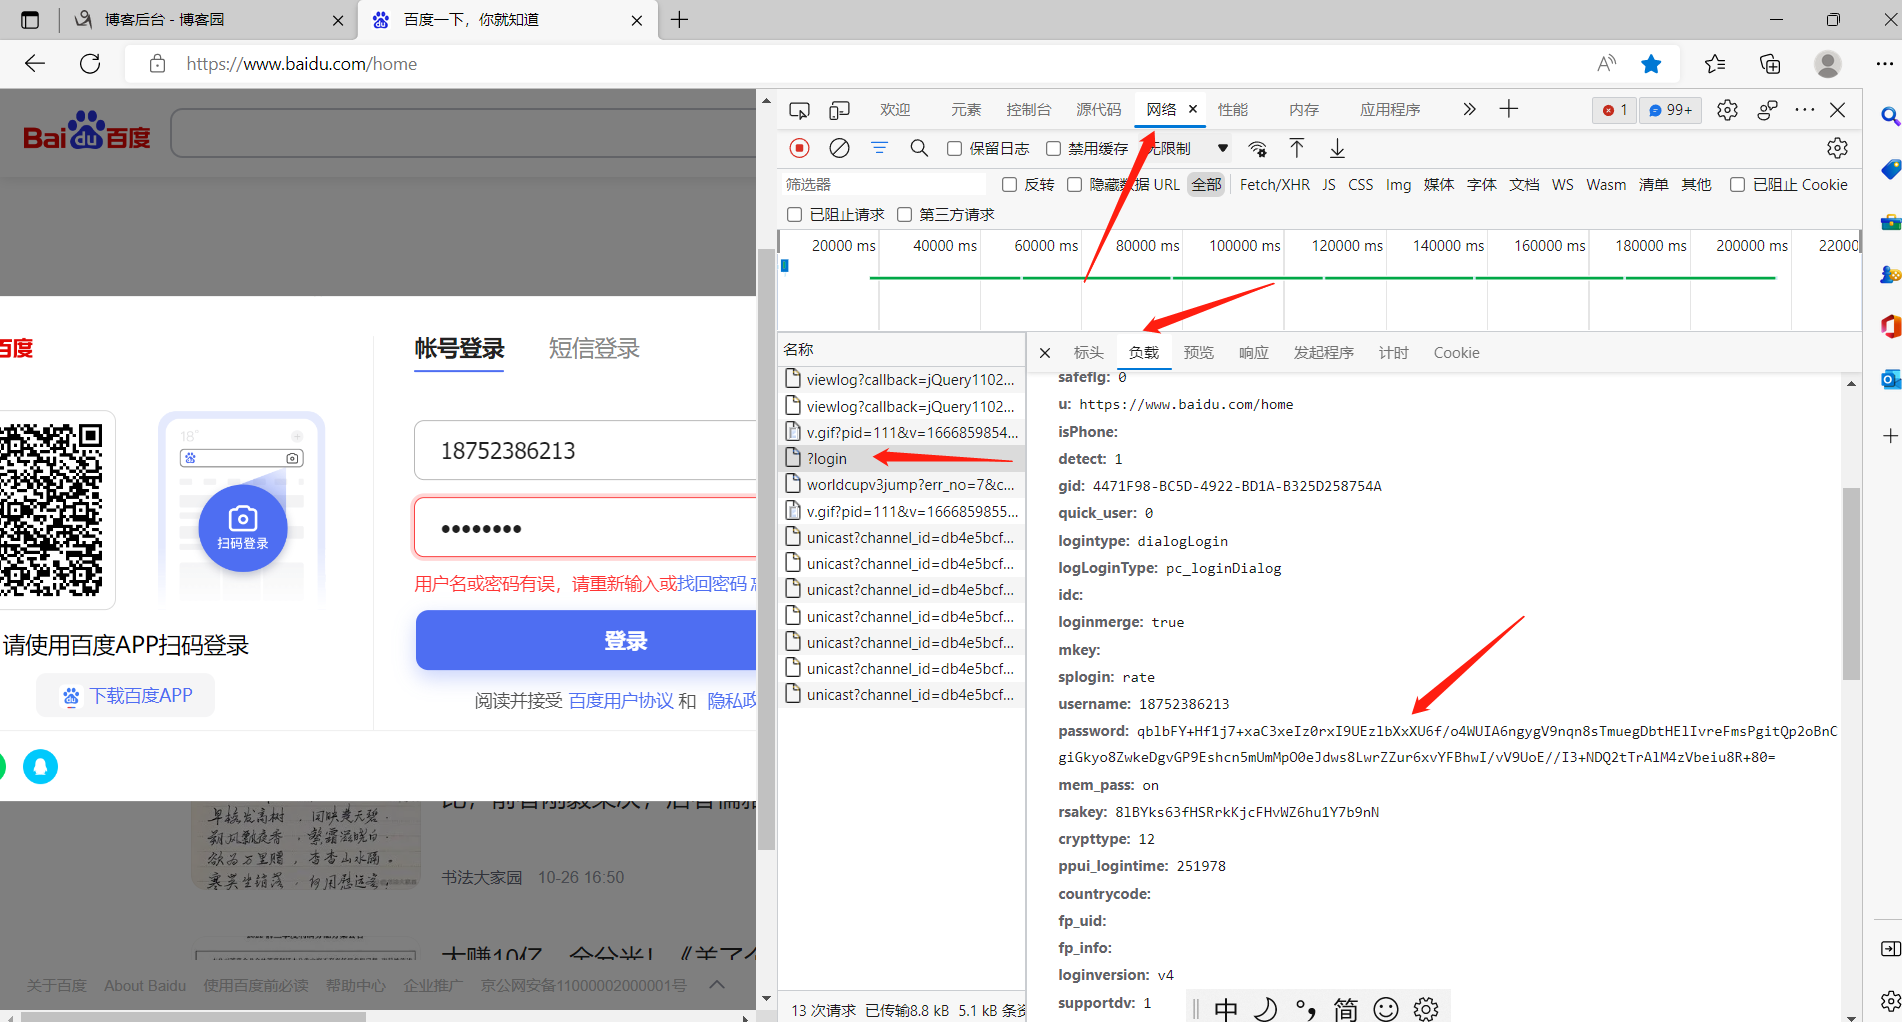Click the Read Aloud icon
The width and height of the screenshot is (1902, 1022).
(1607, 64)
